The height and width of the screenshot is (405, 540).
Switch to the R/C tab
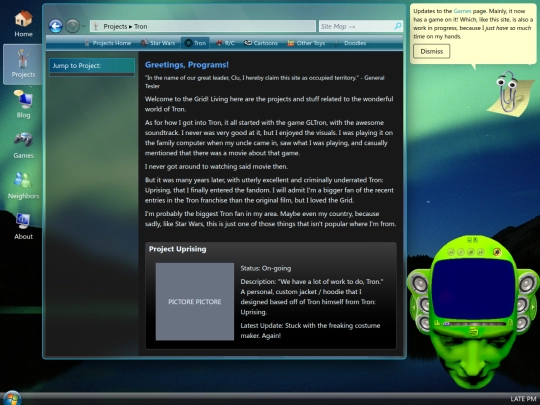click(x=225, y=43)
